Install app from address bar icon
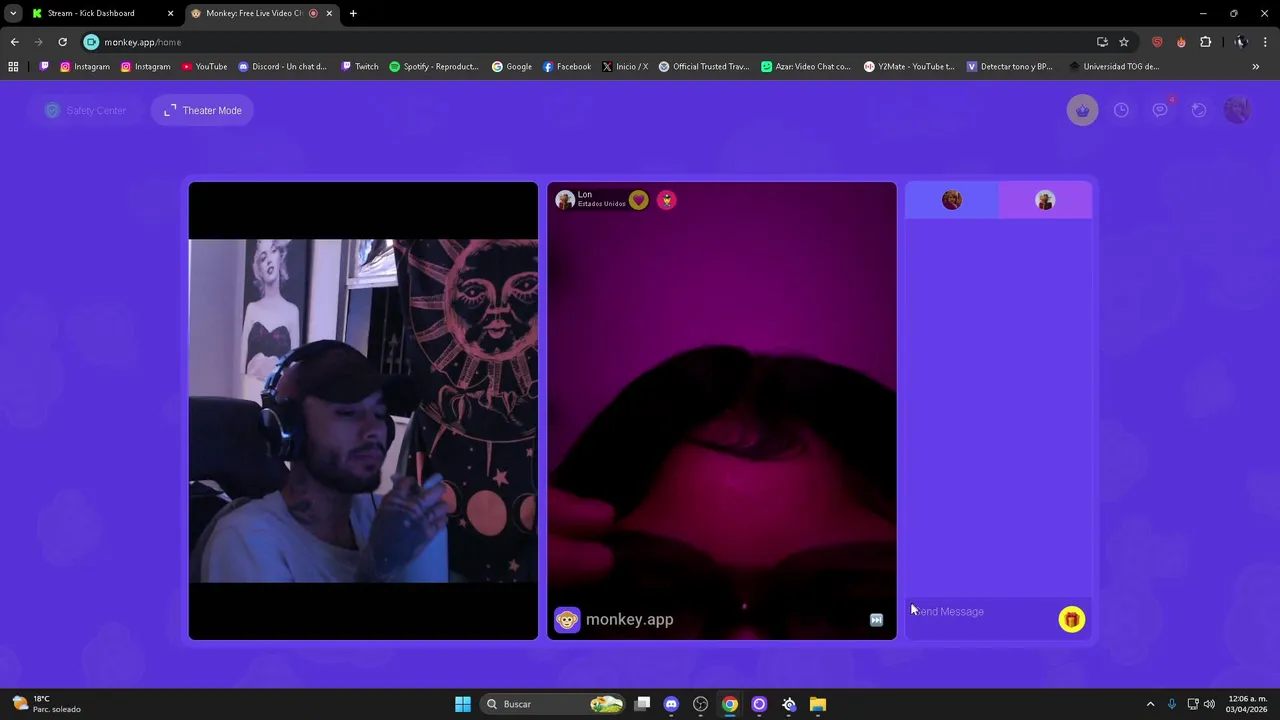1280x720 pixels. point(1102,42)
